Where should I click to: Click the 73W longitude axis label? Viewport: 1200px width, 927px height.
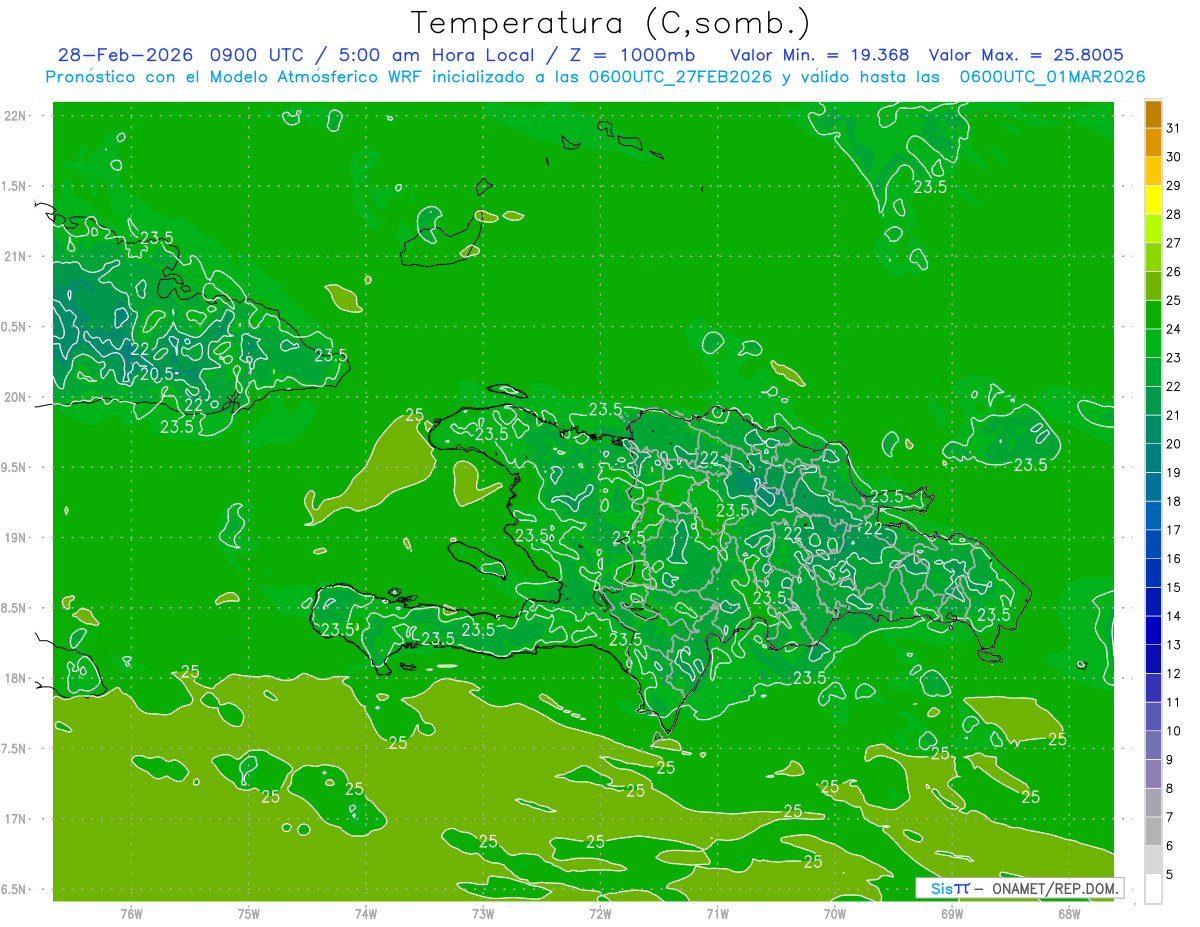(483, 913)
